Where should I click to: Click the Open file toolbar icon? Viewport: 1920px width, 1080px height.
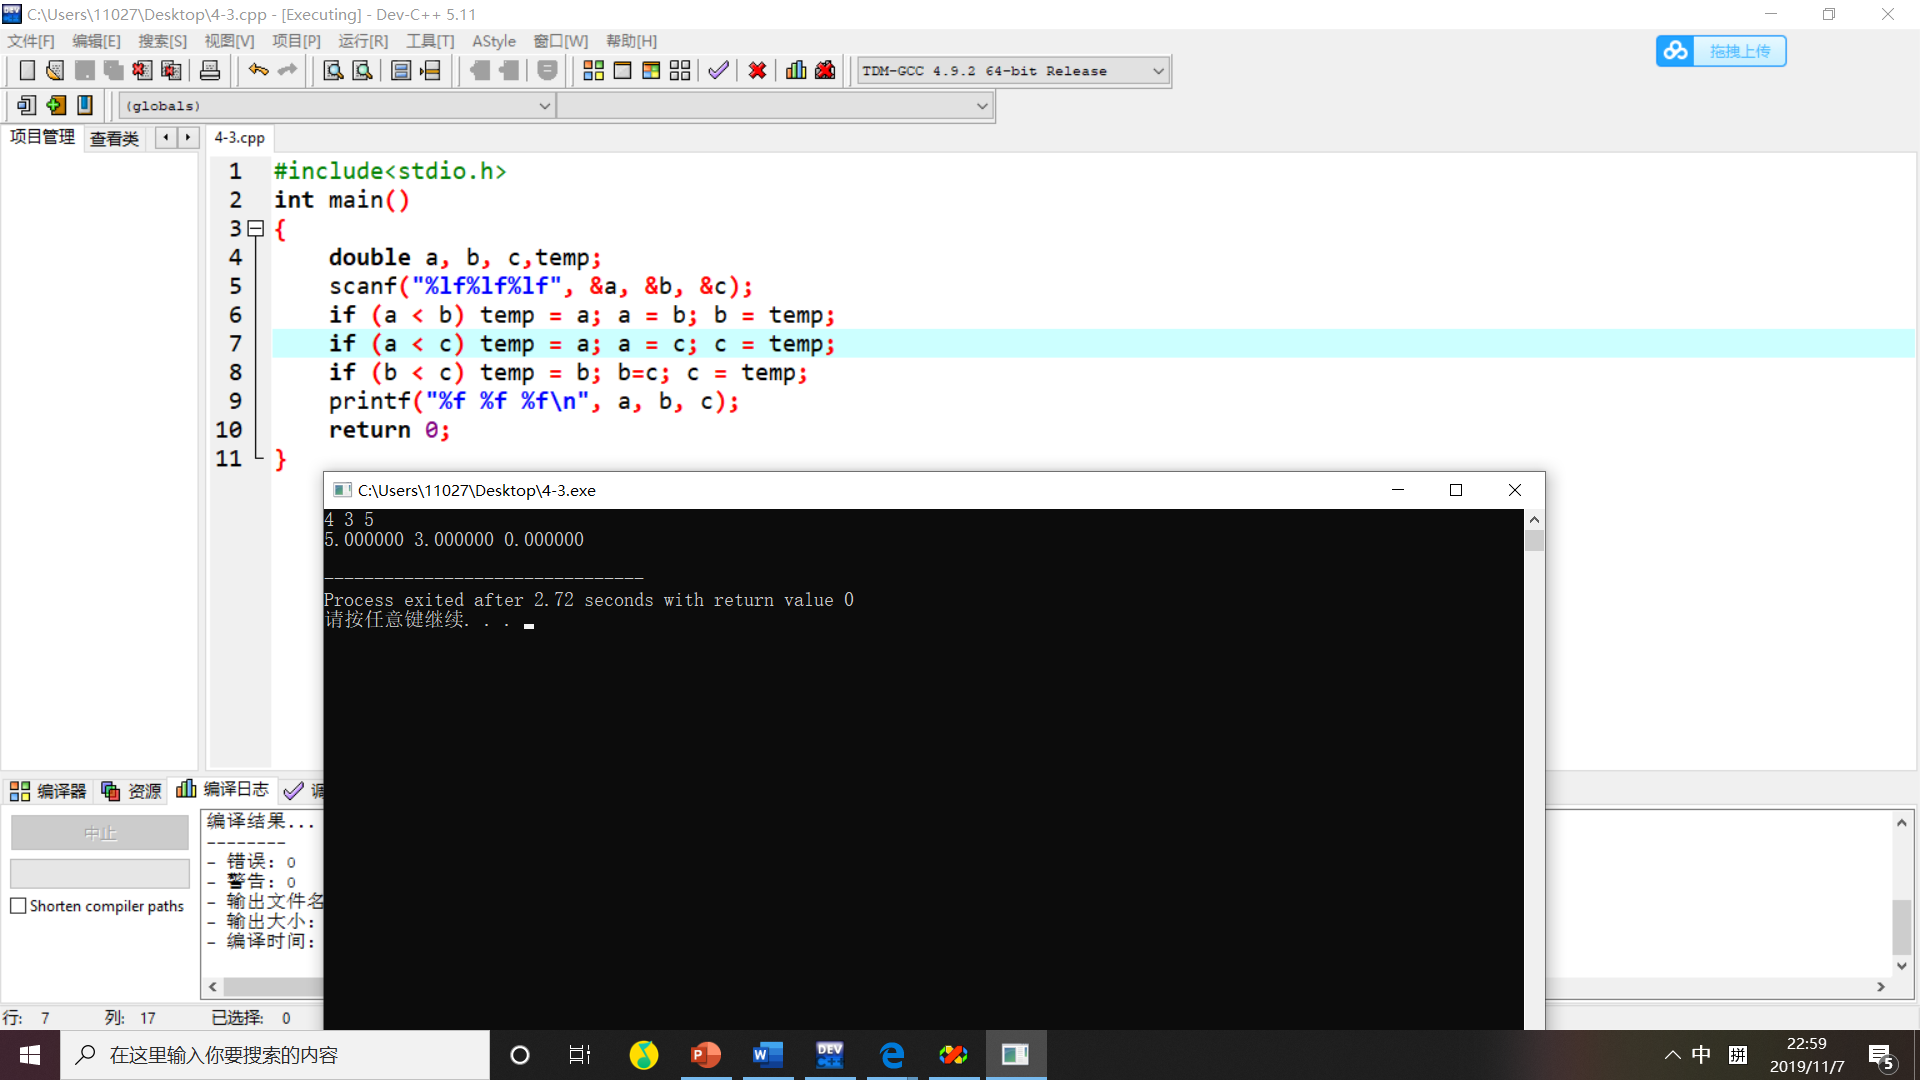(55, 70)
